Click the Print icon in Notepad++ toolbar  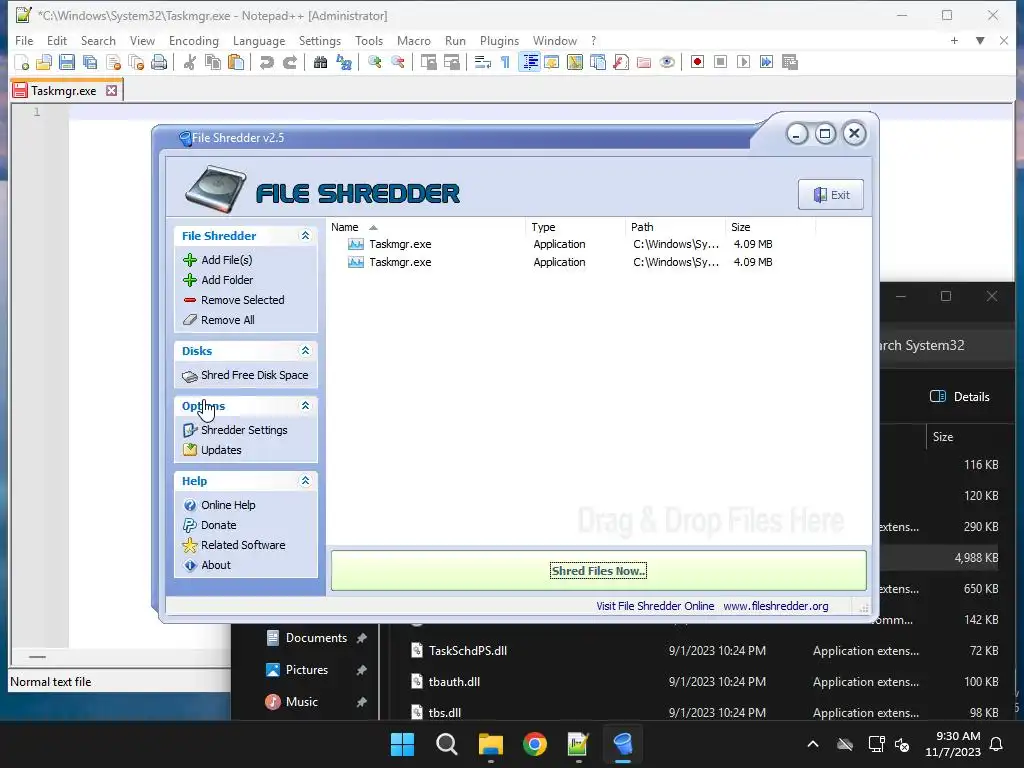[x=159, y=62]
